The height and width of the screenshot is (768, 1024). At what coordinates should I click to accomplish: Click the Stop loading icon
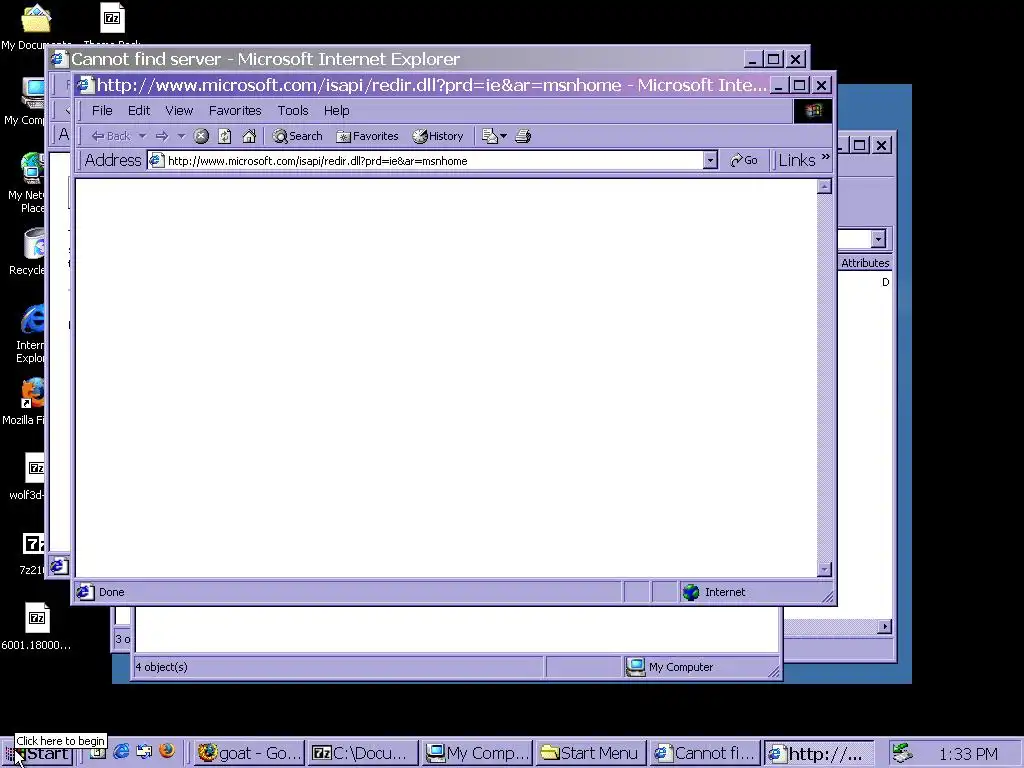point(201,136)
